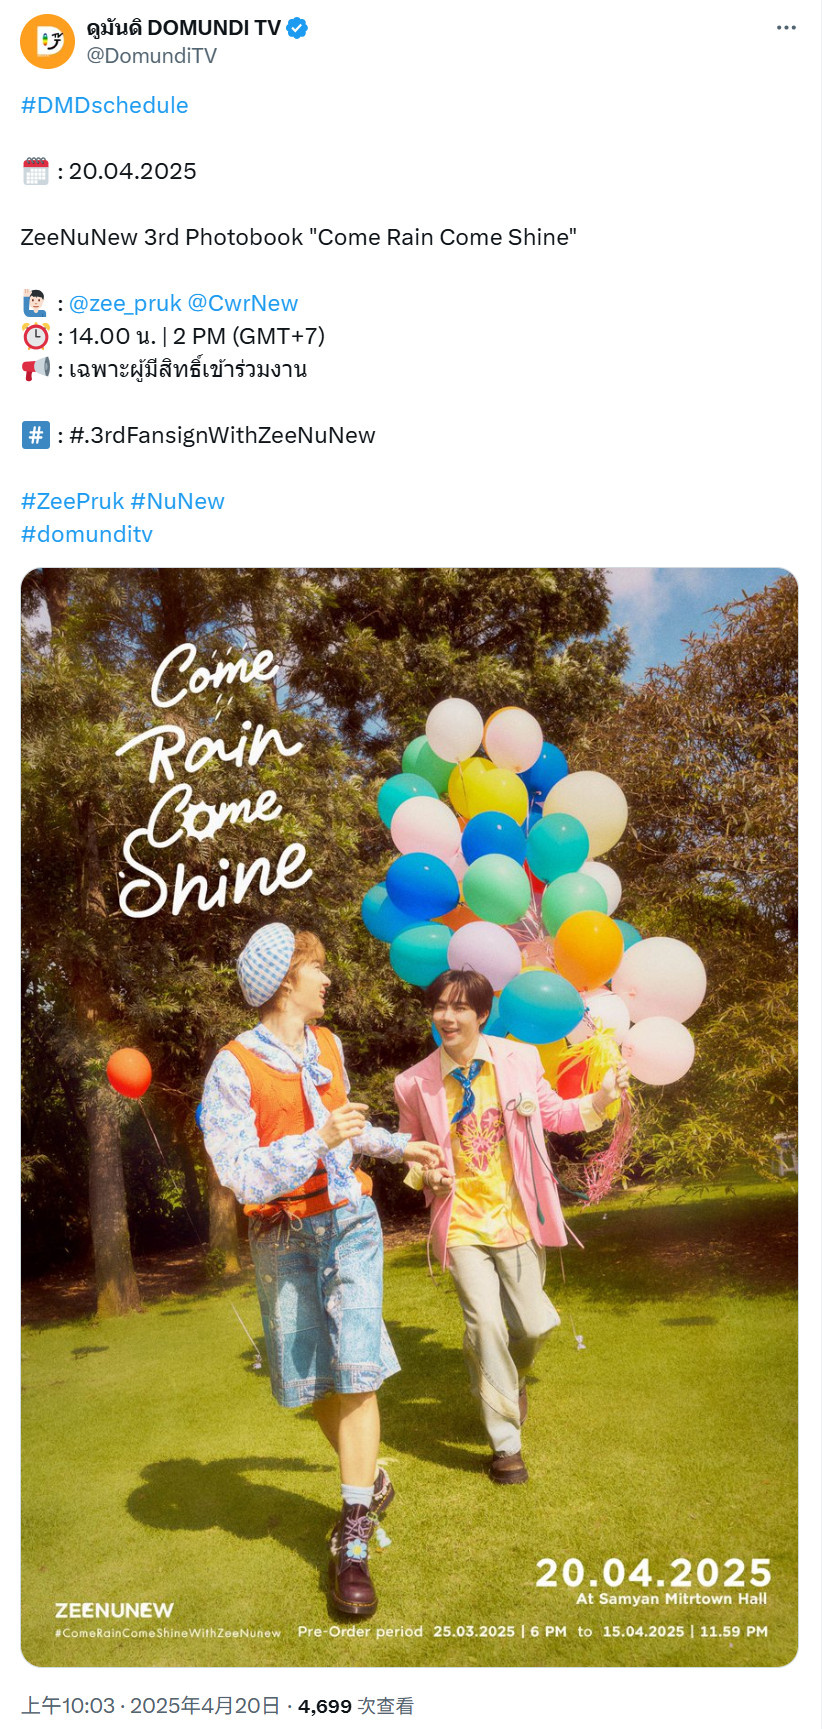Open the #NuNew hashtag
822x1729 pixels.
tap(178, 501)
